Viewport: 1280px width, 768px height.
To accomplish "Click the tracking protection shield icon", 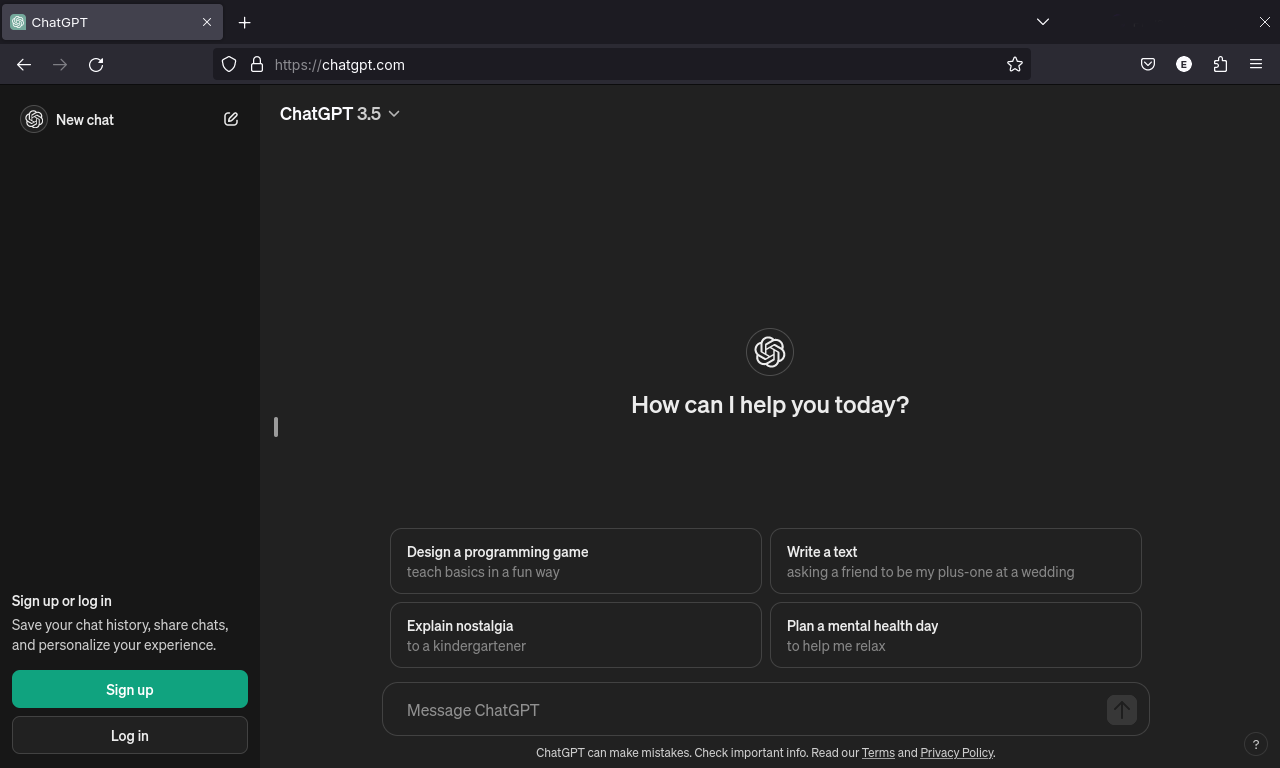I will (x=229, y=64).
